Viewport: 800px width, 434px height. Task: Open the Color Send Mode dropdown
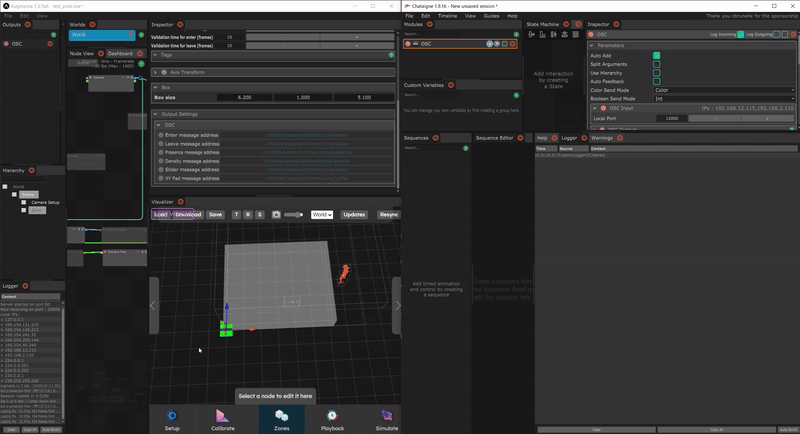click(x=722, y=90)
